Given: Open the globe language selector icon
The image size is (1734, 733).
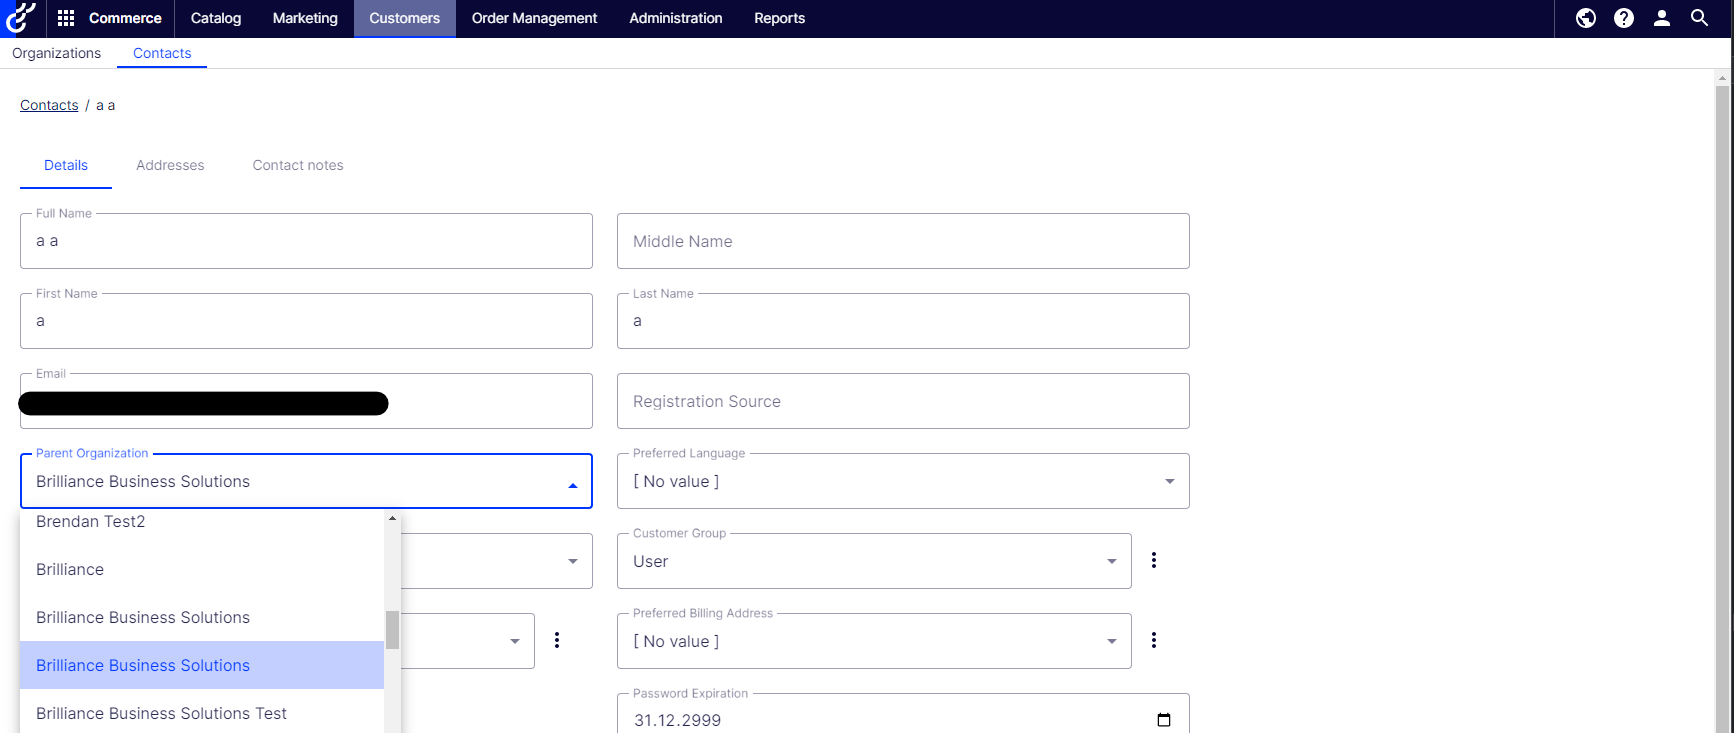Looking at the screenshot, I should (x=1586, y=18).
